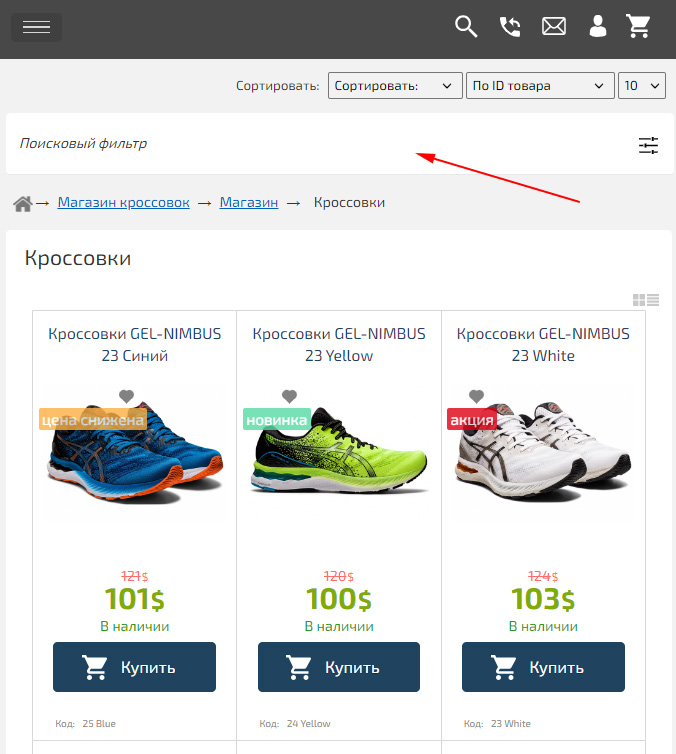
Task: Expand the 'Сортировать:' sort order dropdown
Action: point(395,86)
